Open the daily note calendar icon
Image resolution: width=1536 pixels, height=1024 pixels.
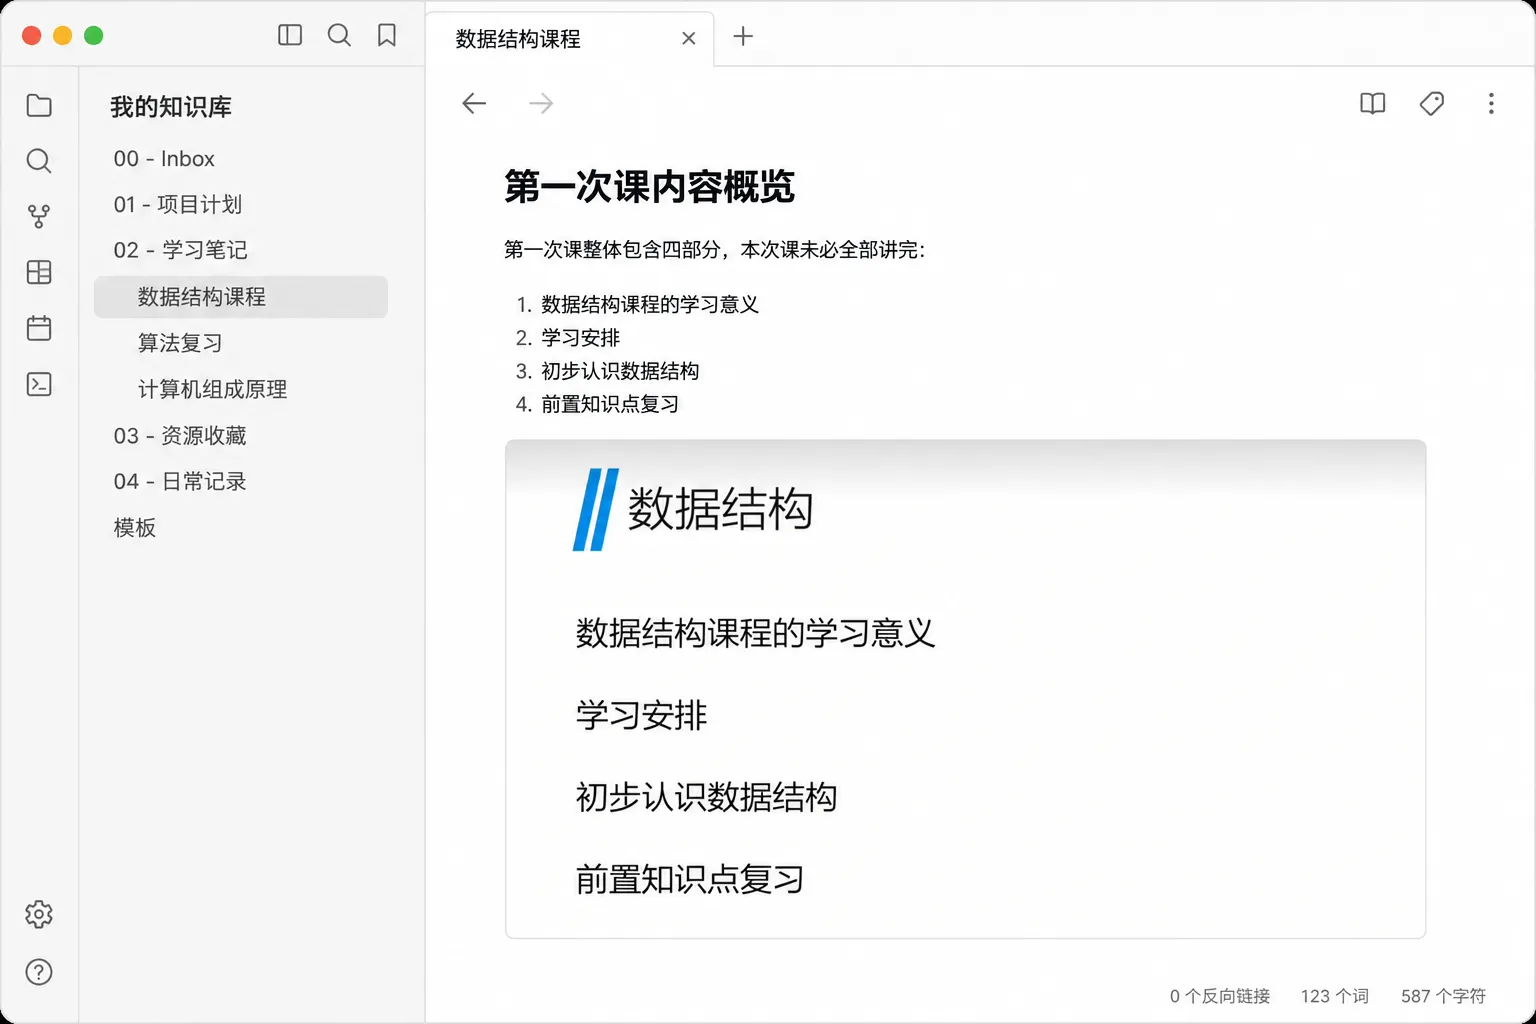point(39,328)
